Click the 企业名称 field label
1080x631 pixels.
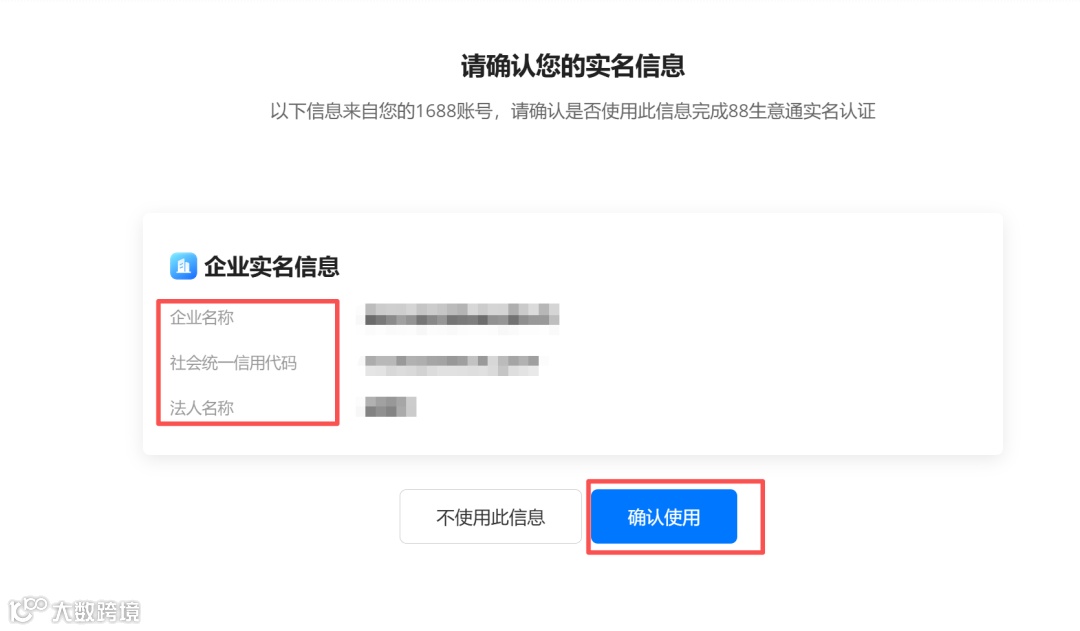202,318
